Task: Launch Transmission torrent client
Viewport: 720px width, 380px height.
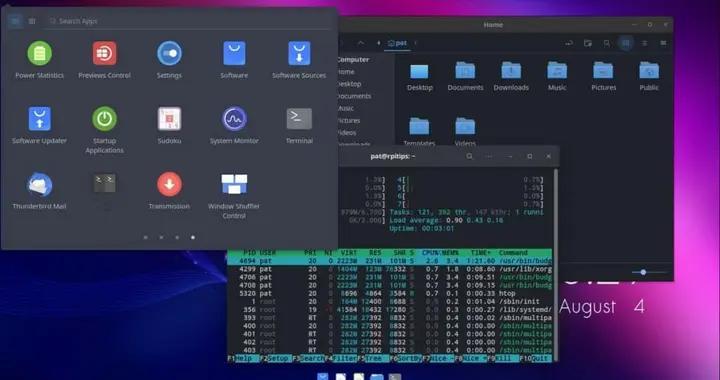Action: [169, 191]
